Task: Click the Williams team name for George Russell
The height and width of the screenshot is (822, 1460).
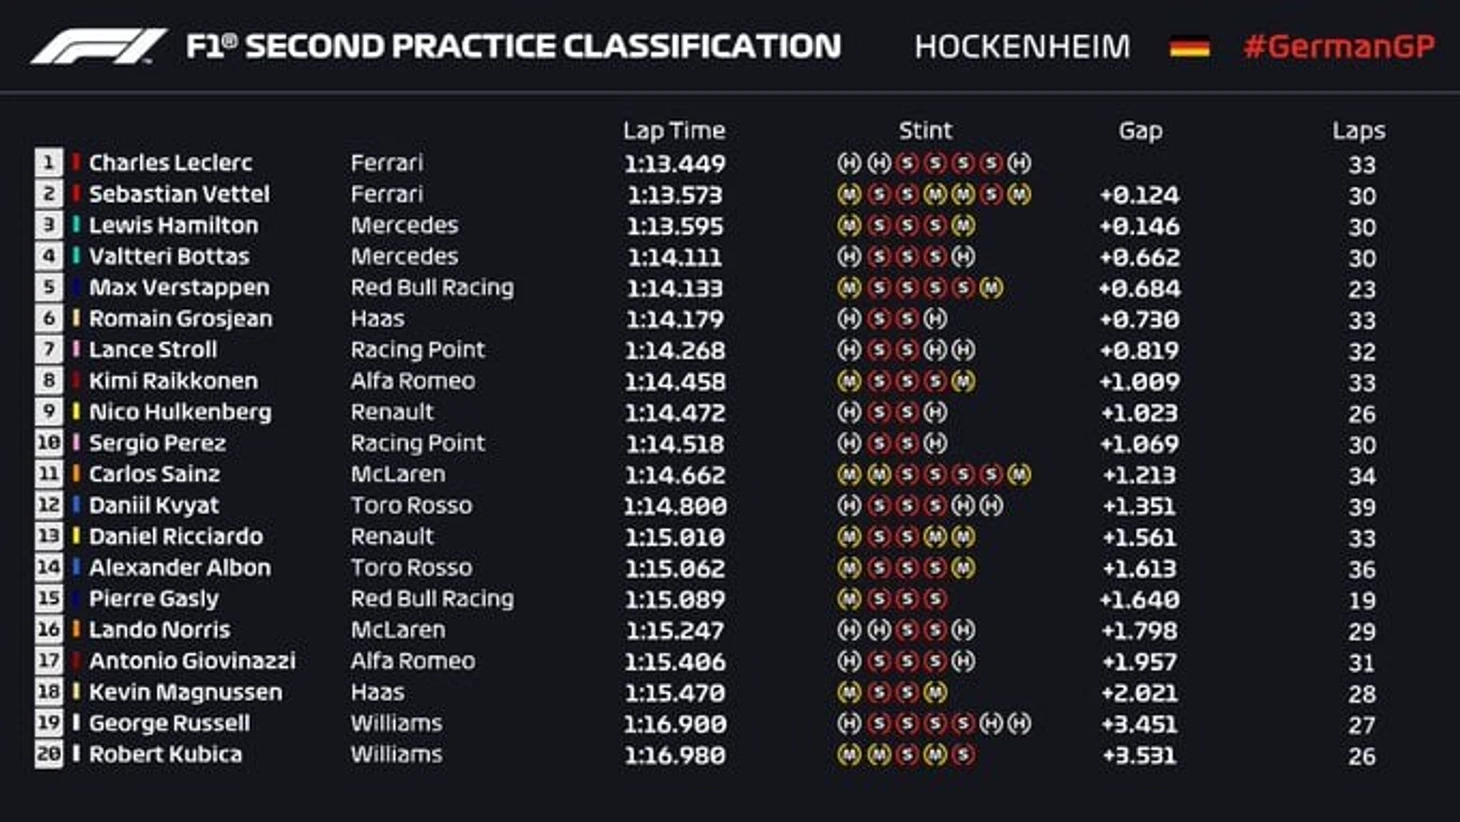Action: pyautogui.click(x=396, y=723)
